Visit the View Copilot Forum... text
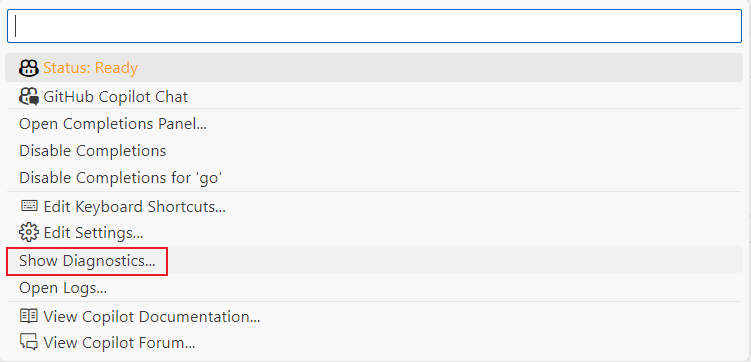This screenshot has width=751, height=362. tap(119, 343)
